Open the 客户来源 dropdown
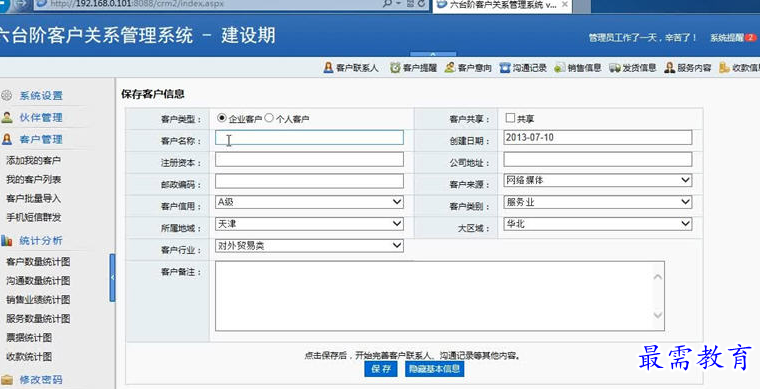 point(598,180)
